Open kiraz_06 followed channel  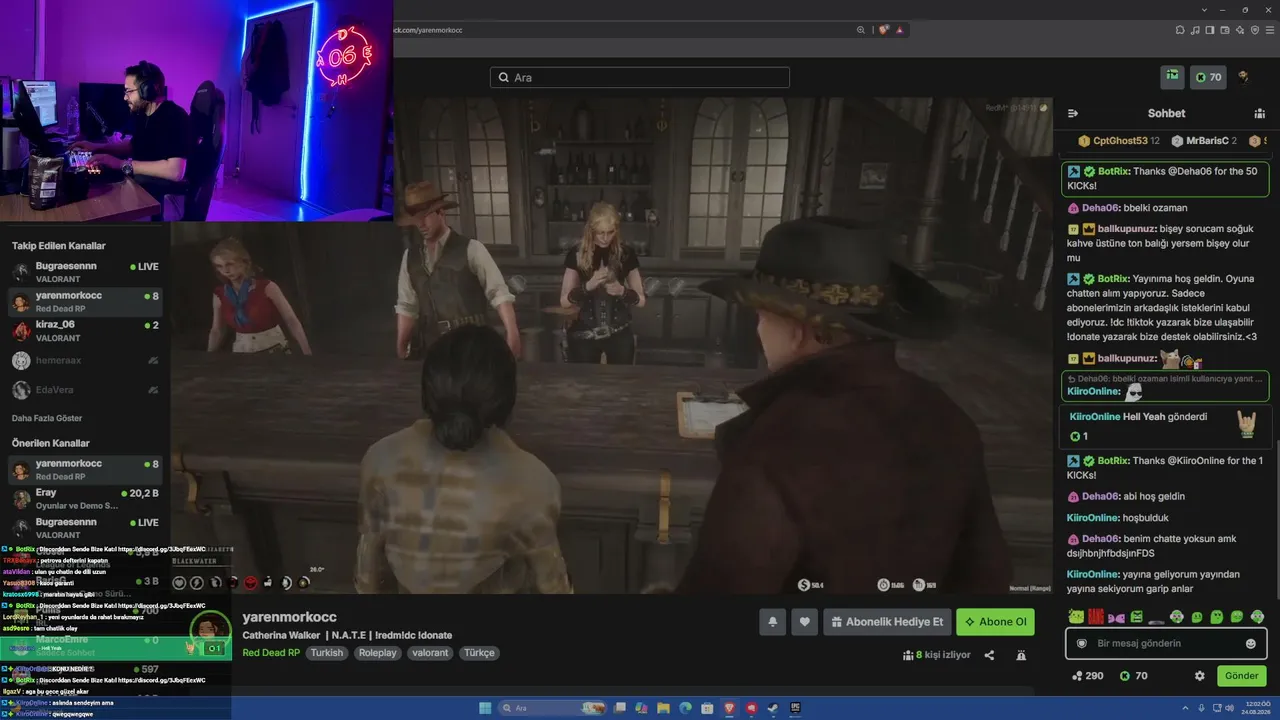(85, 331)
